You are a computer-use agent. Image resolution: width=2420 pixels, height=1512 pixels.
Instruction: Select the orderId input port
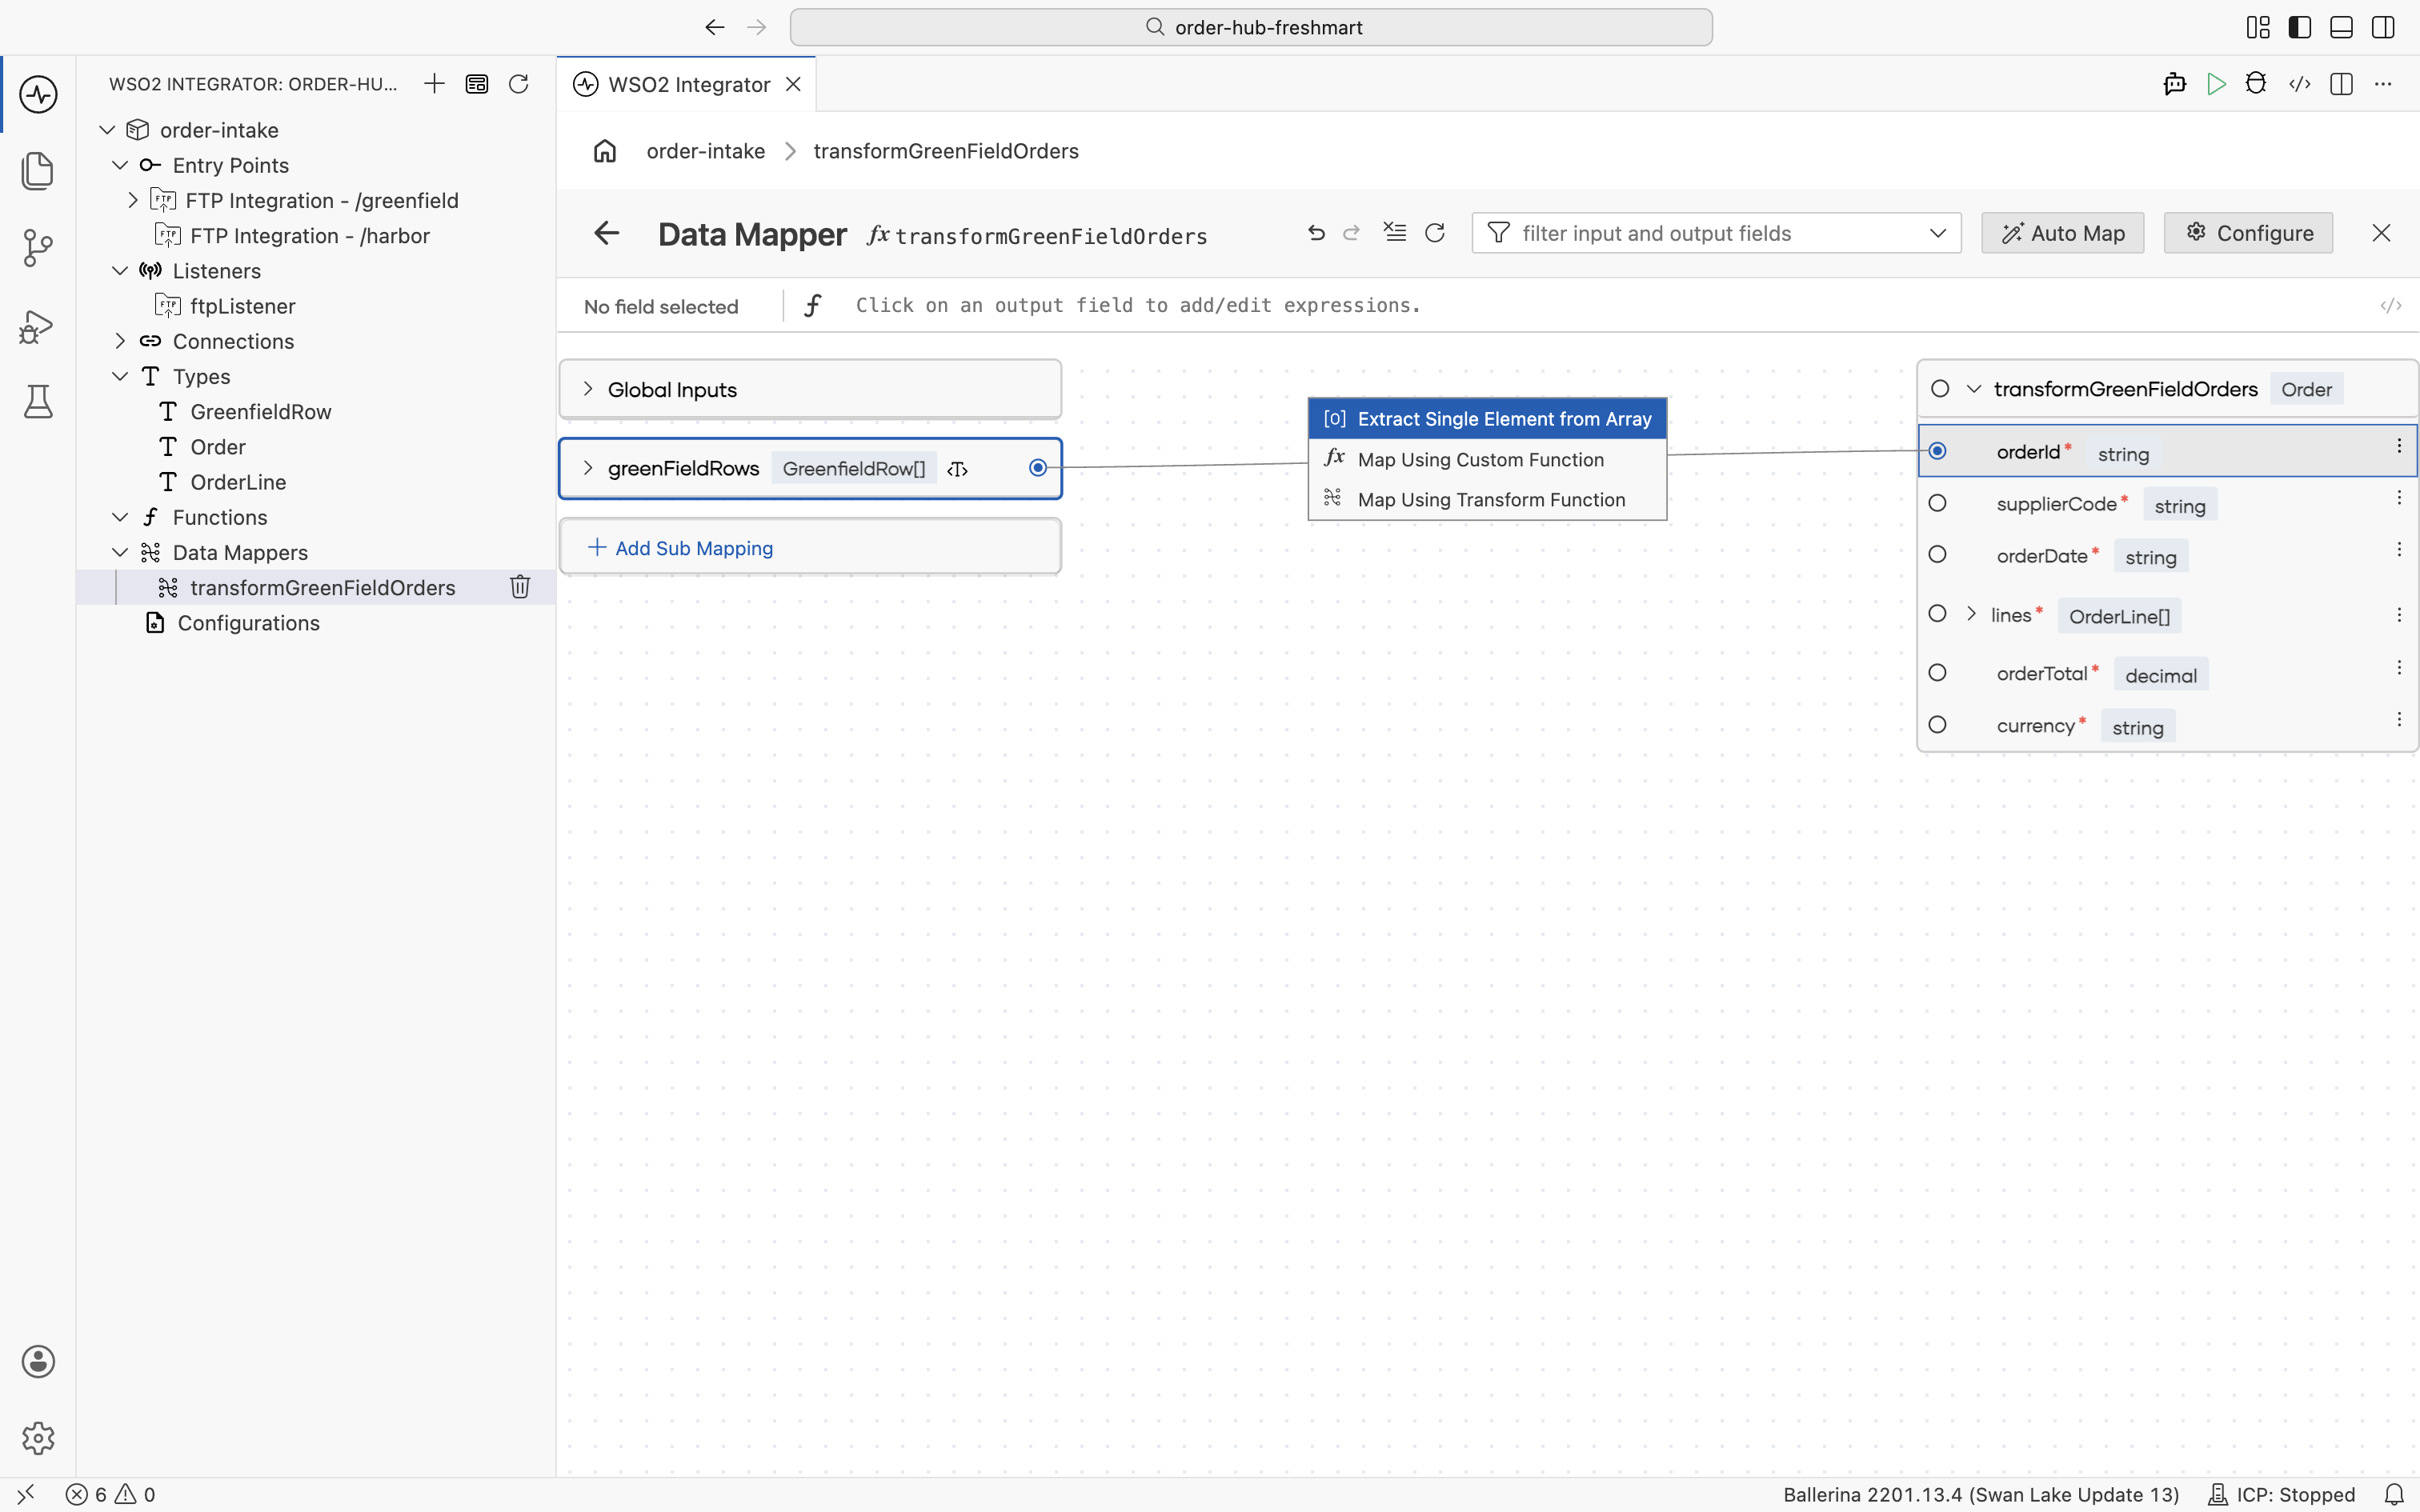[1937, 451]
